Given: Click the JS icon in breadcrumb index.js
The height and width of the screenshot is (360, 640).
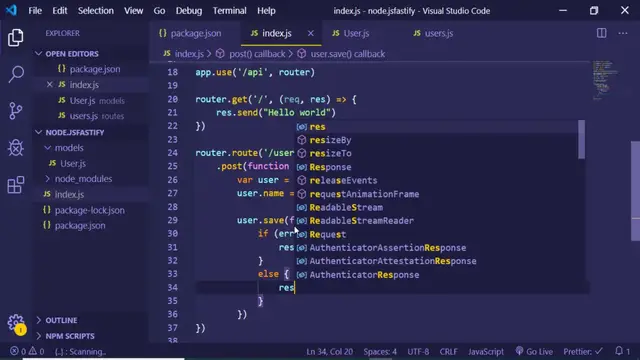Looking at the screenshot, I should (167, 53).
